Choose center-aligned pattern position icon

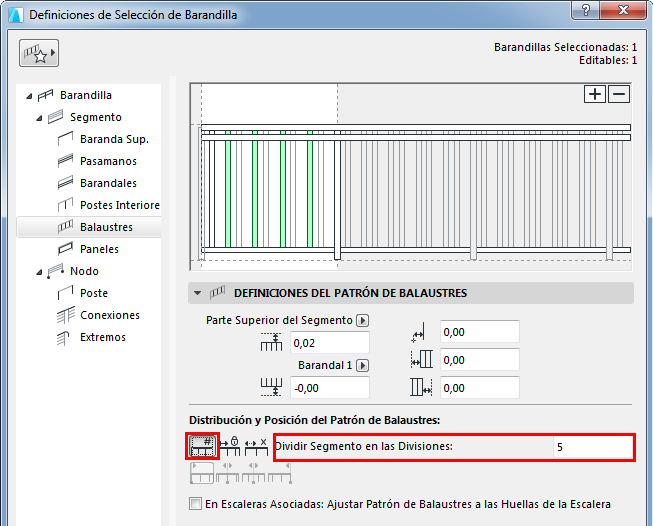[227, 473]
